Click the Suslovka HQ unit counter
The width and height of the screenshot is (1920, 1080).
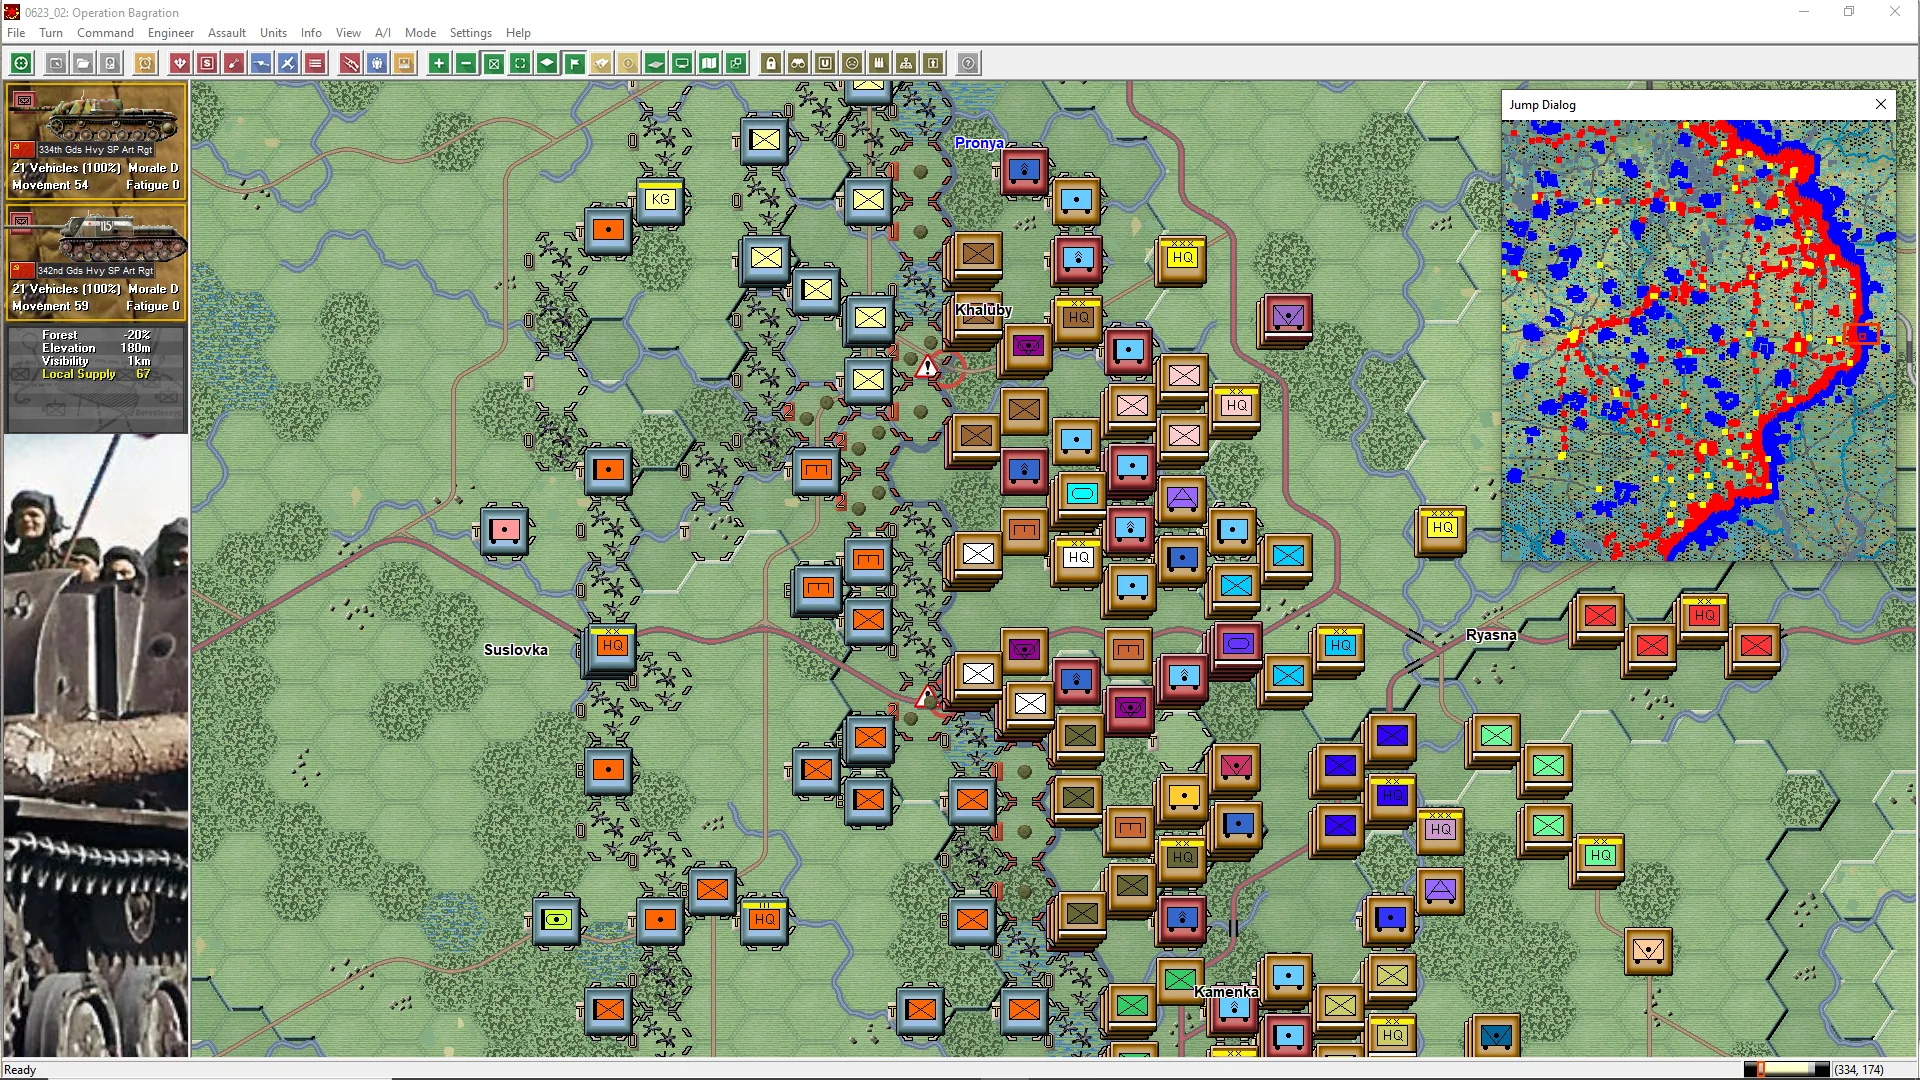tap(612, 646)
